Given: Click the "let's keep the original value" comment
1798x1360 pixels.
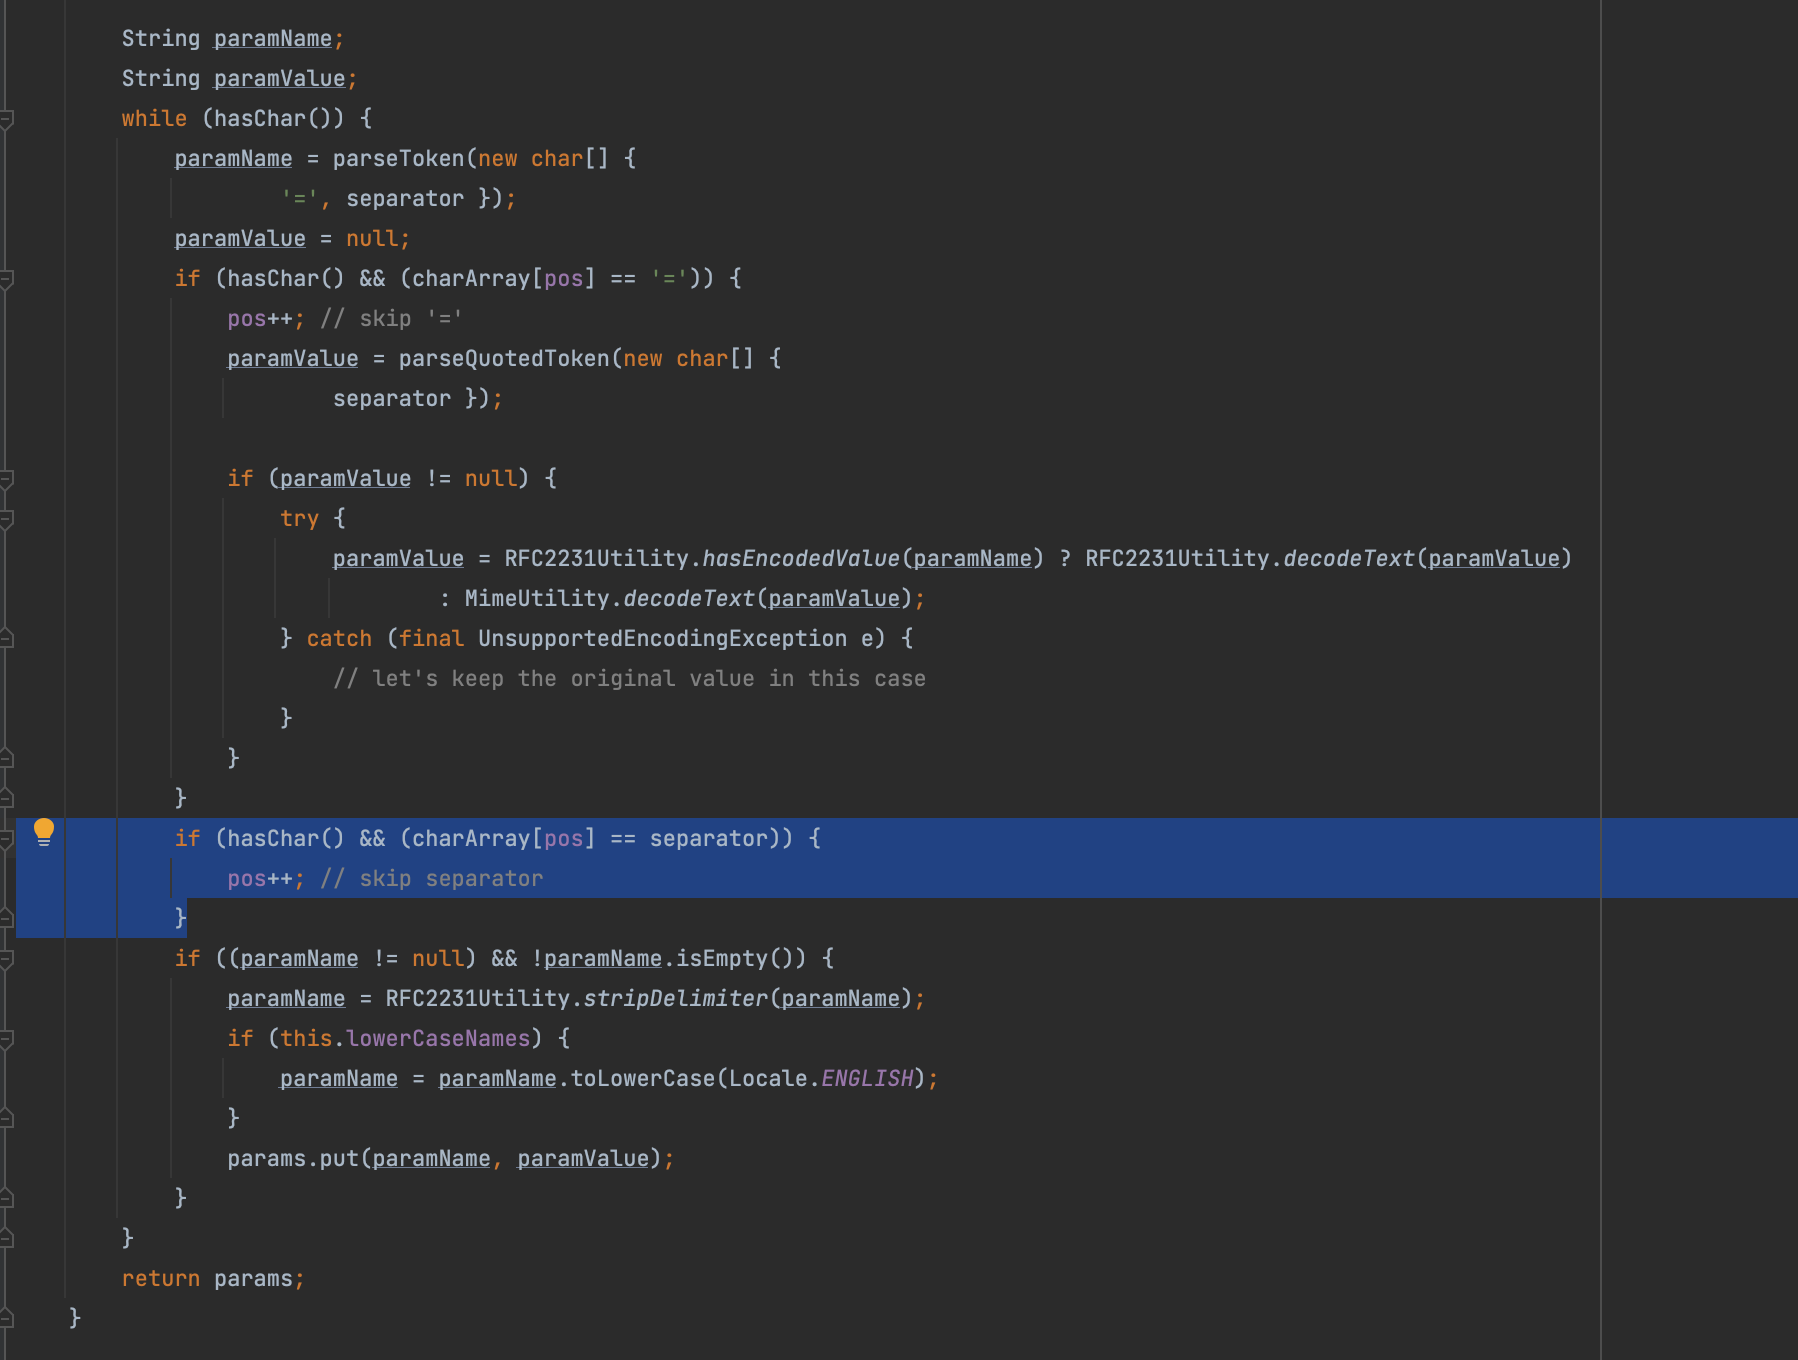Looking at the screenshot, I should click(630, 678).
